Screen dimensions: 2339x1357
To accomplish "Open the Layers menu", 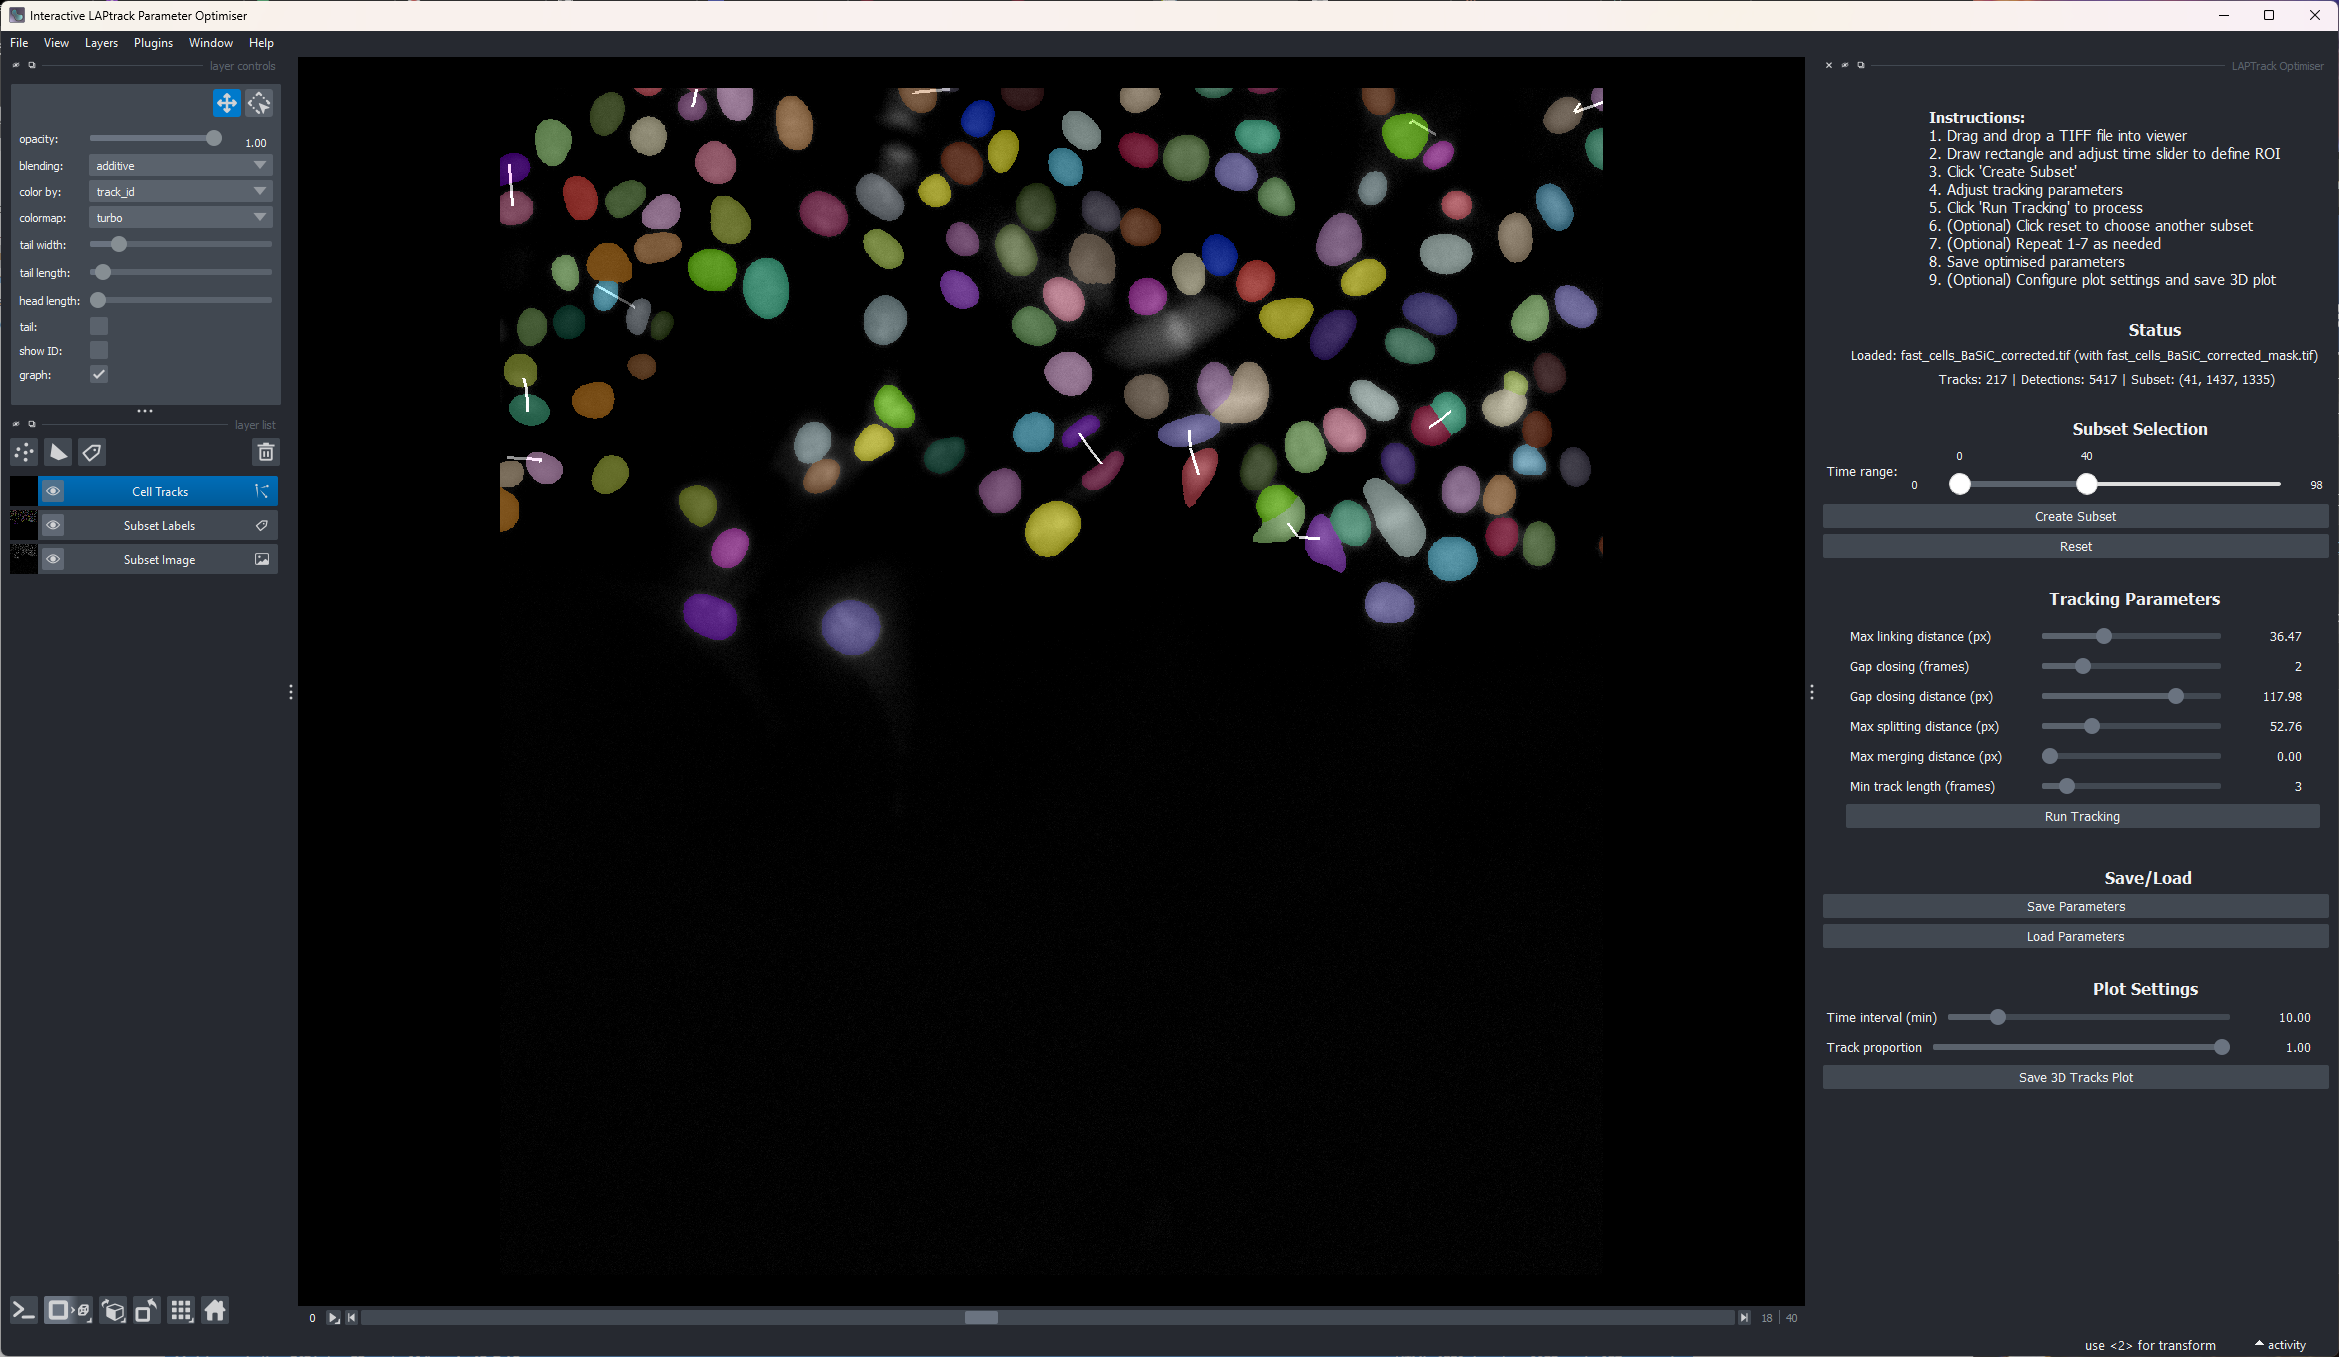I will click(101, 43).
